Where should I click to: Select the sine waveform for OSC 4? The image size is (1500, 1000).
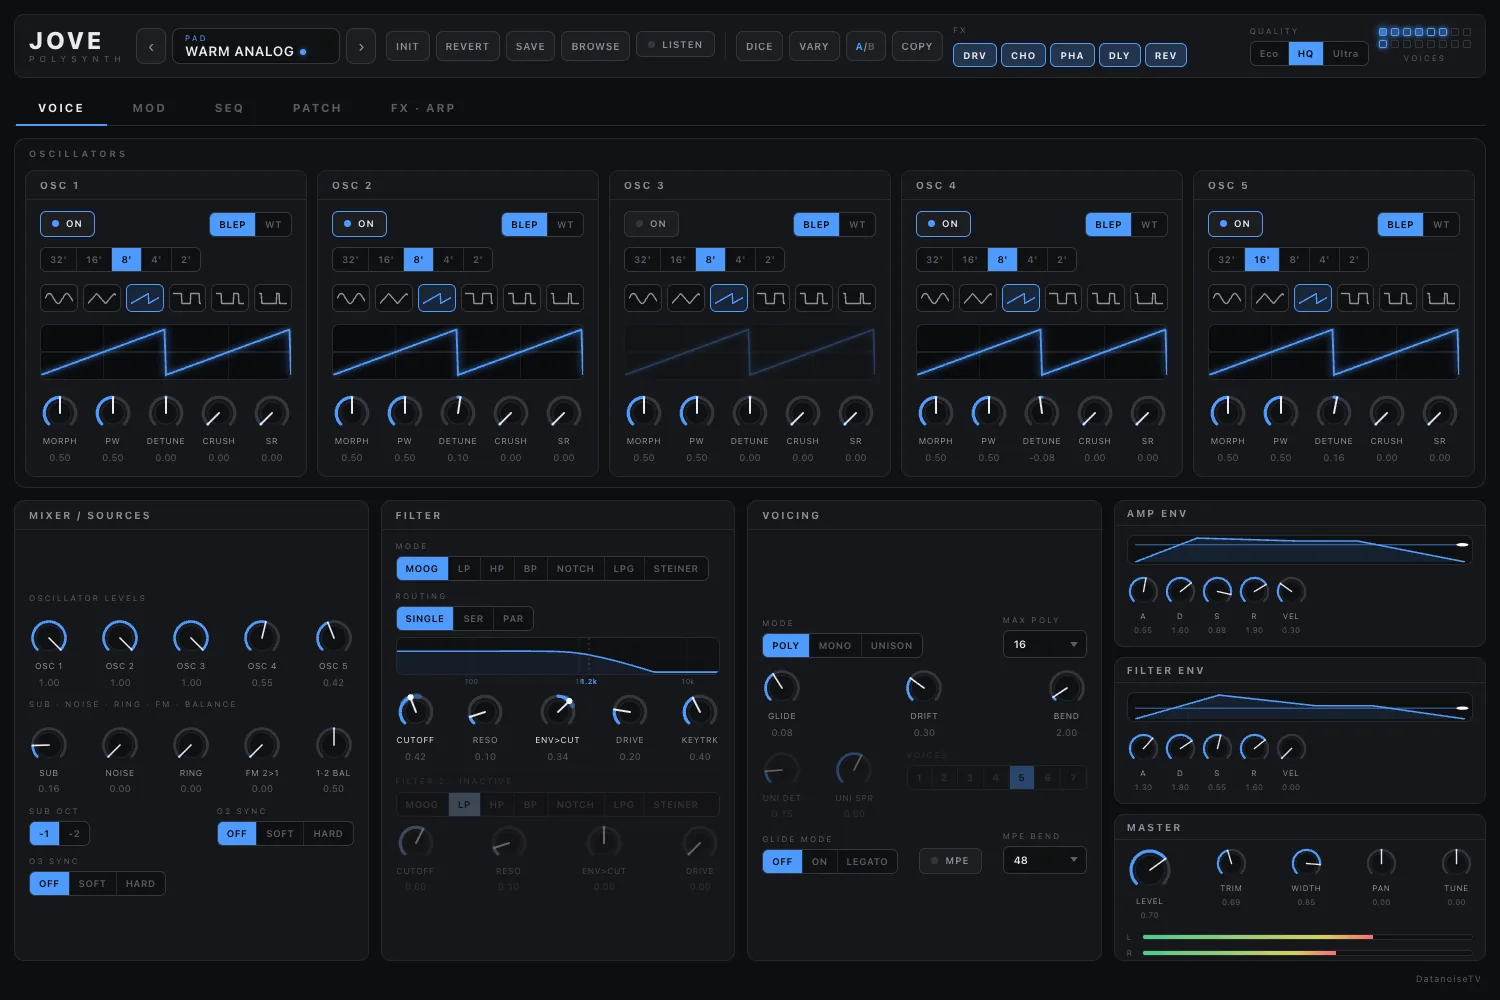click(935, 298)
